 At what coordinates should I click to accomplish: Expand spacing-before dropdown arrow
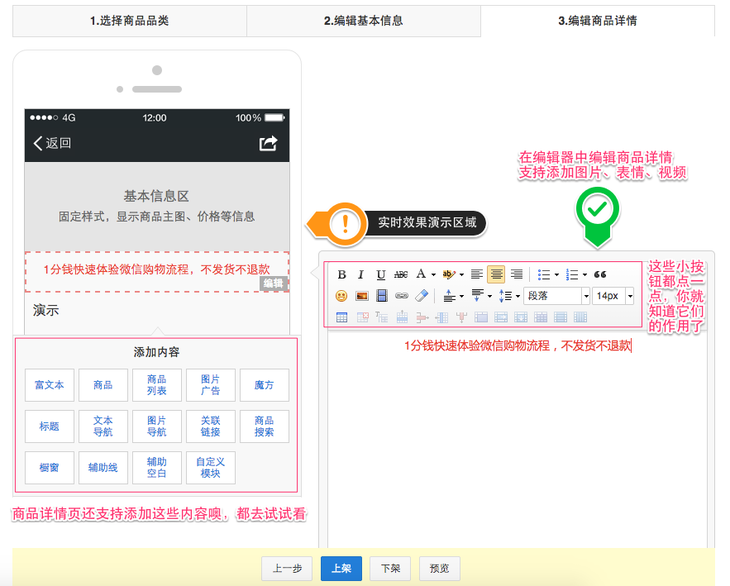click(x=461, y=296)
